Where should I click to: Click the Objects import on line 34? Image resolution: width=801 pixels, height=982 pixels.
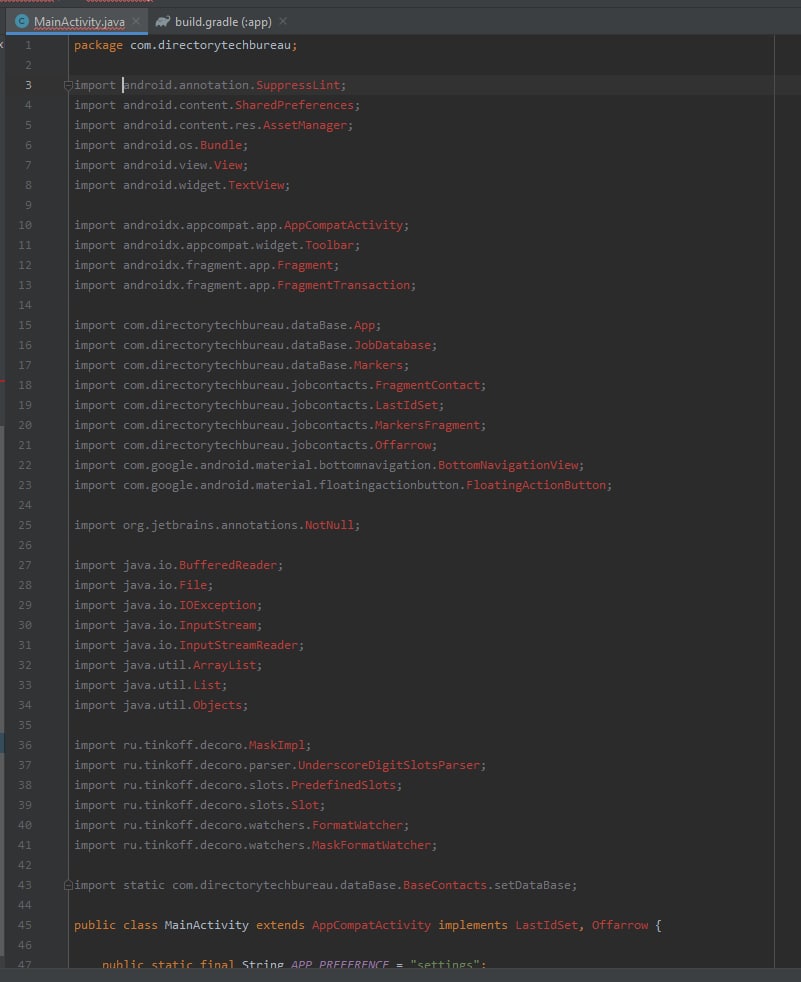[217, 705]
